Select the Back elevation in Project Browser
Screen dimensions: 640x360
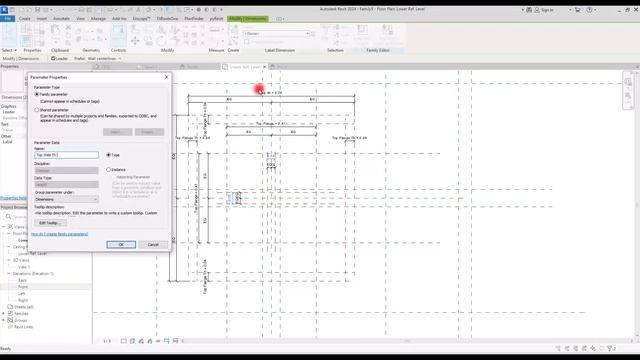(x=22, y=280)
